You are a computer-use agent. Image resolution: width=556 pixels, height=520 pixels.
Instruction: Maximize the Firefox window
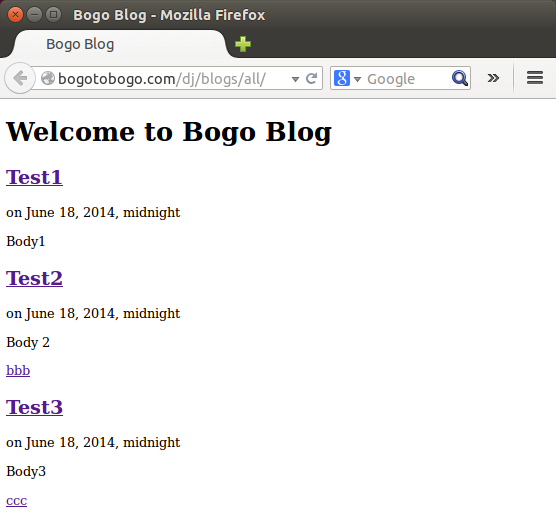(54, 15)
